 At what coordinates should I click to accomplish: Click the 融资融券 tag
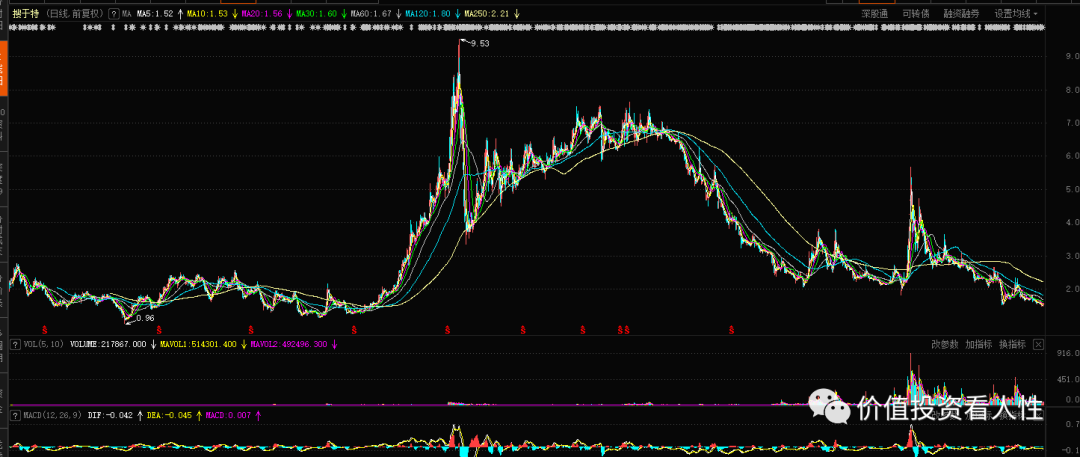coord(961,14)
